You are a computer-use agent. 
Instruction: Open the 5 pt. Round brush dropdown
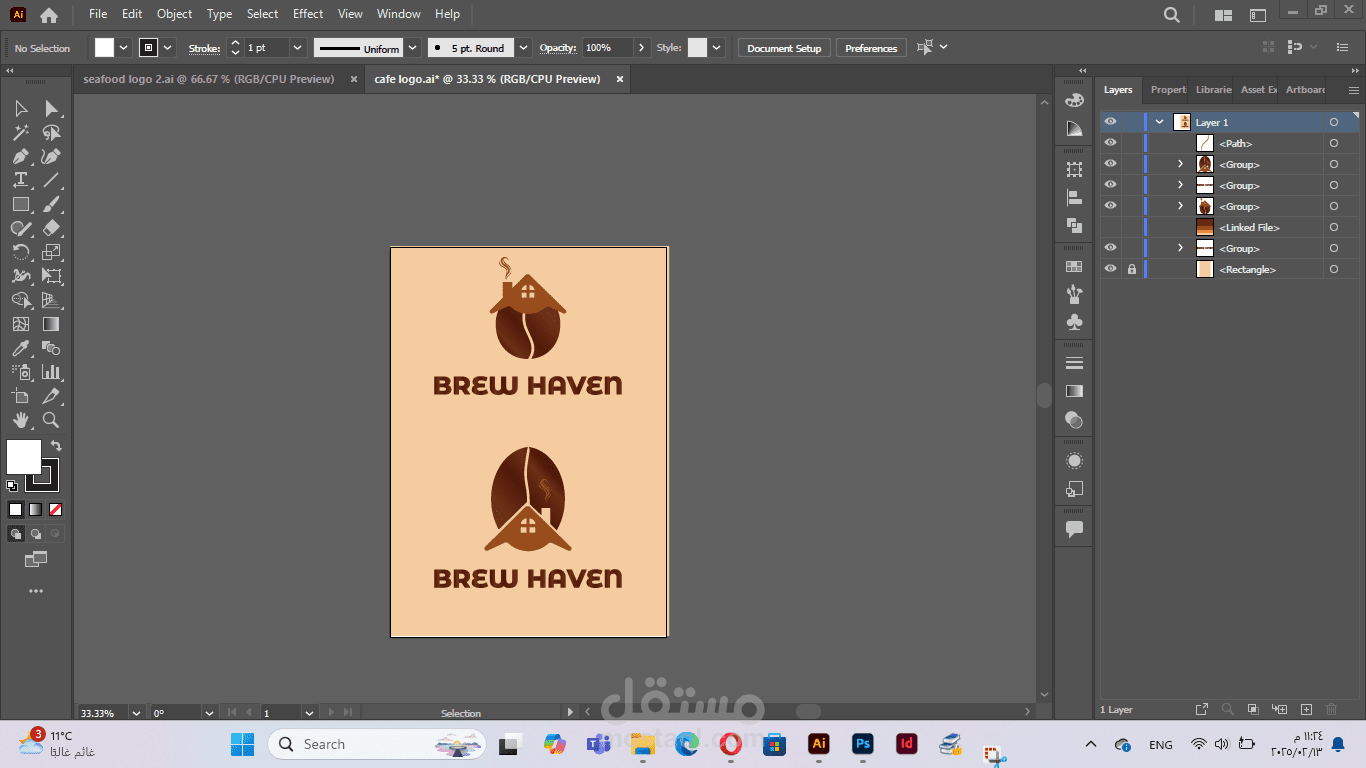point(524,48)
